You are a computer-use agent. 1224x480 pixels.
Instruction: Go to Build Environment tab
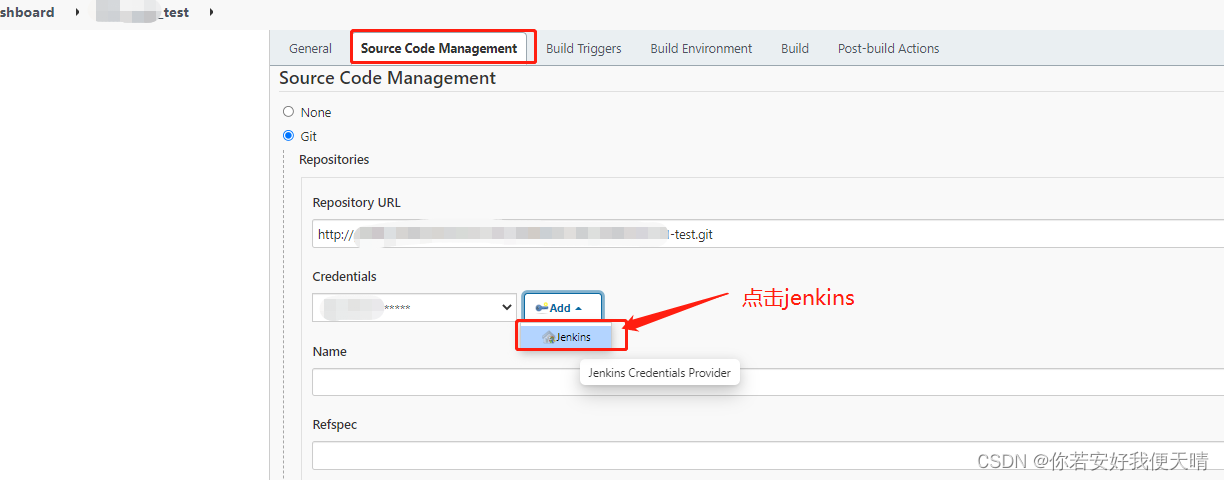click(x=701, y=48)
